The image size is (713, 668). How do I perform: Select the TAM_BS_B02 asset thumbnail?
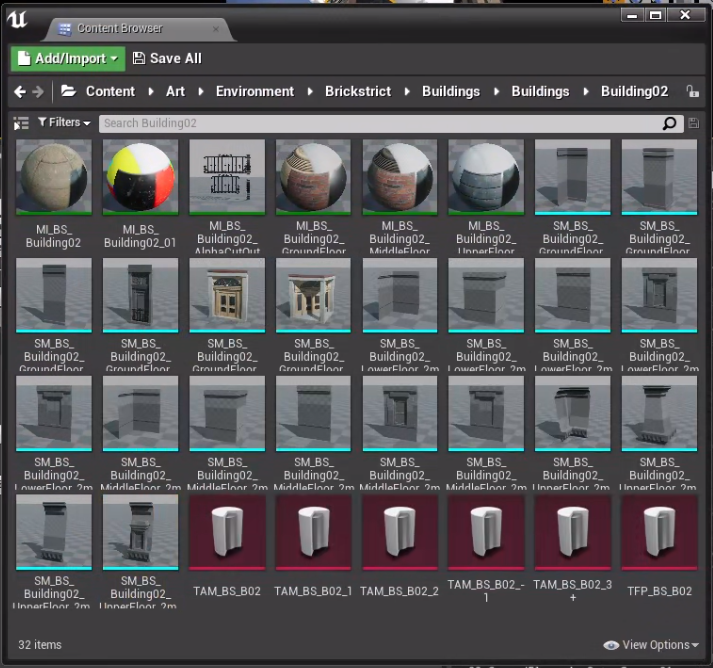pyautogui.click(x=226, y=532)
